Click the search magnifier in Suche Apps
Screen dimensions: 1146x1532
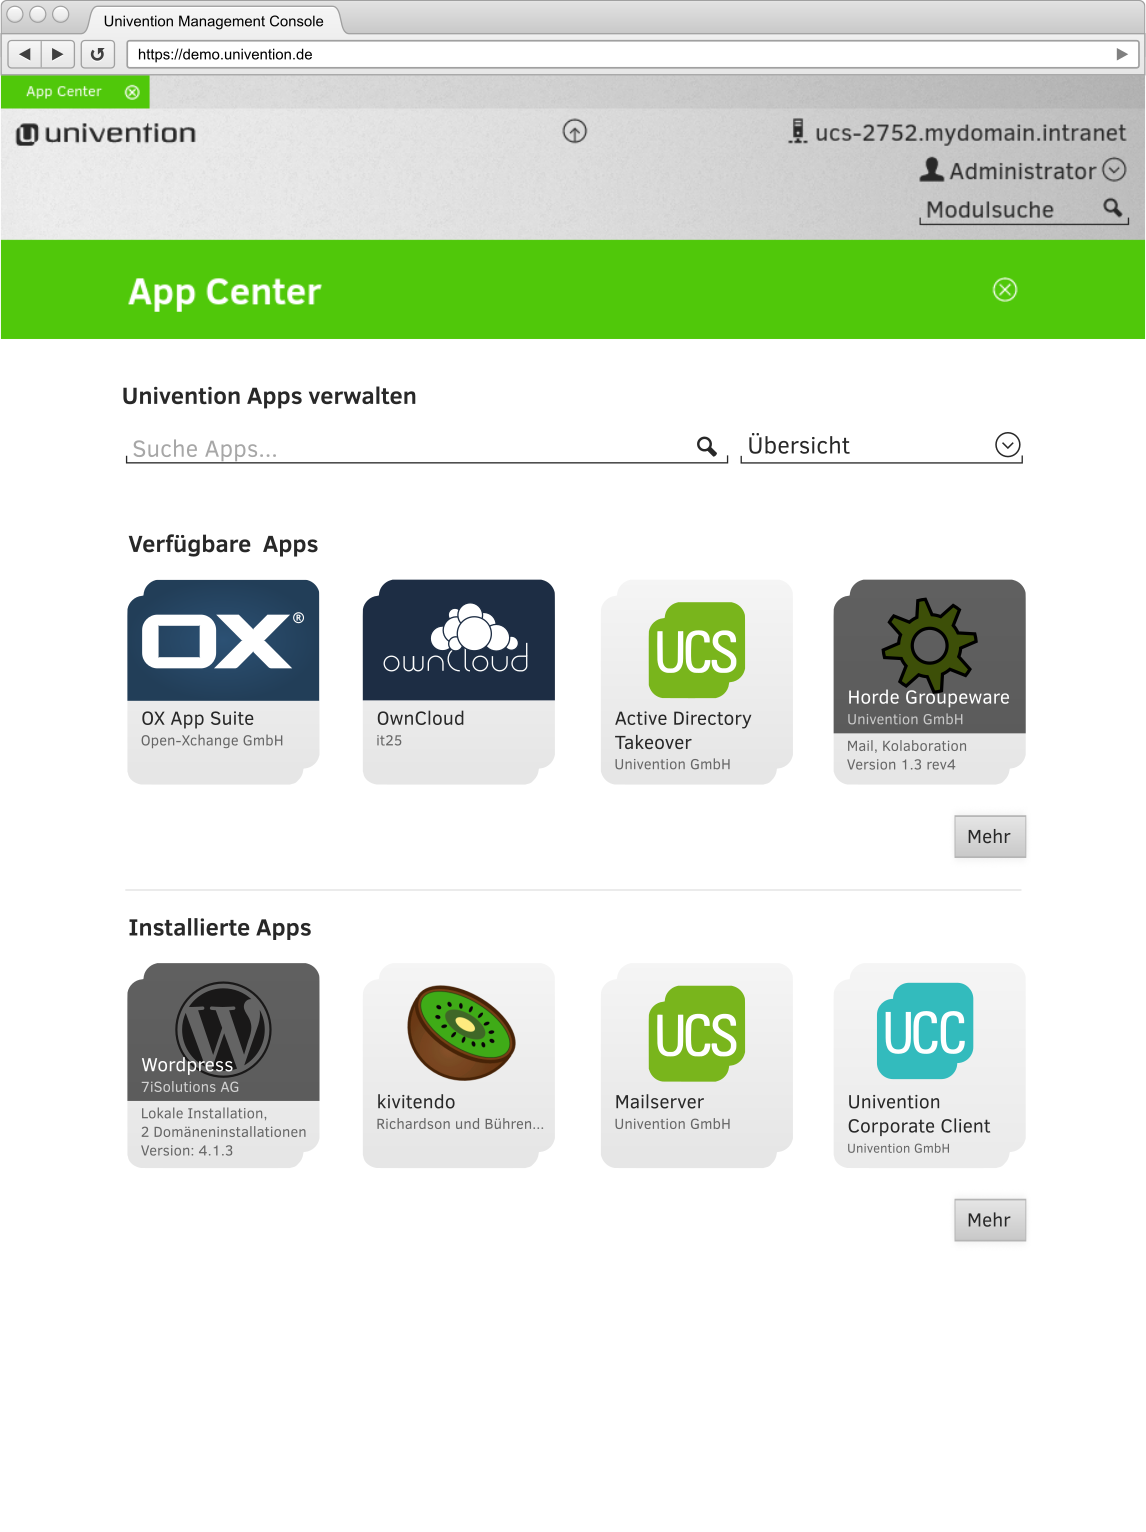click(x=707, y=446)
